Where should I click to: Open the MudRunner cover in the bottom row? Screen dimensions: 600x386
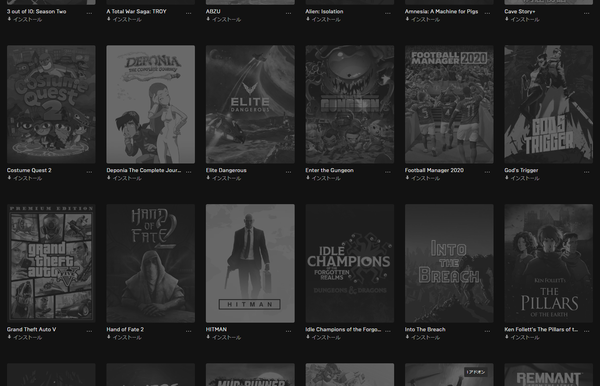coord(250,375)
